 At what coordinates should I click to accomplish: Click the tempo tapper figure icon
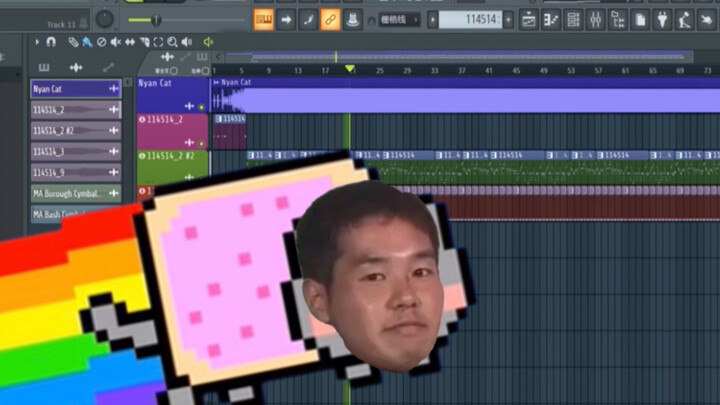tap(684, 20)
